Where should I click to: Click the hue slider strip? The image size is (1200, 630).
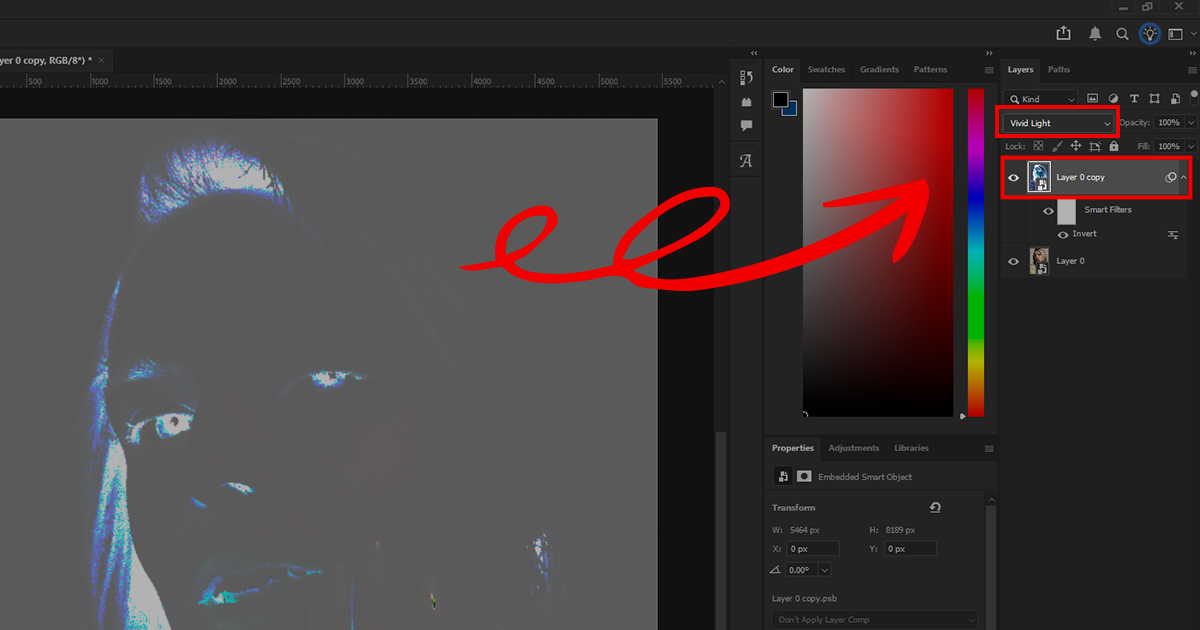point(975,252)
